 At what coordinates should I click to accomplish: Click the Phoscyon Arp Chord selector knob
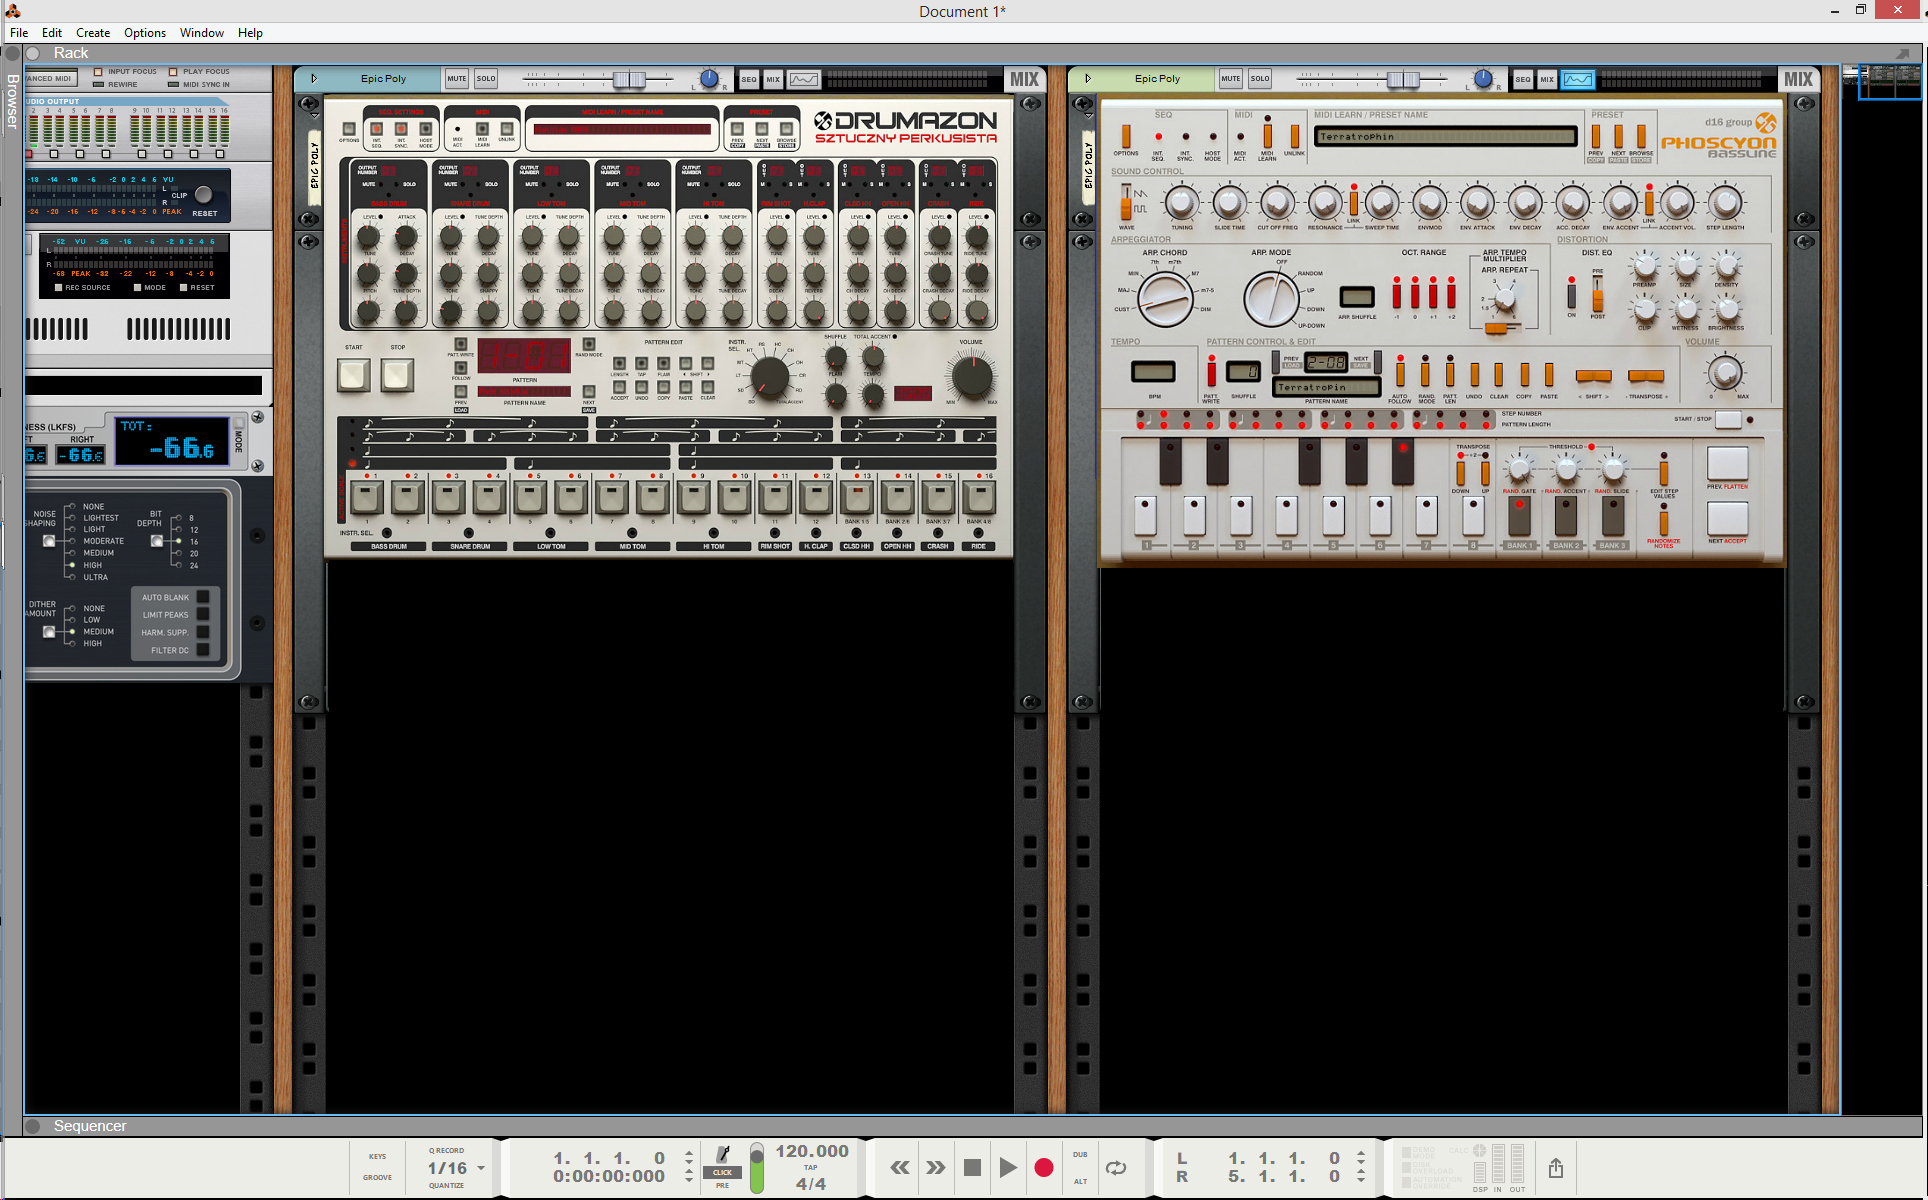[x=1165, y=298]
